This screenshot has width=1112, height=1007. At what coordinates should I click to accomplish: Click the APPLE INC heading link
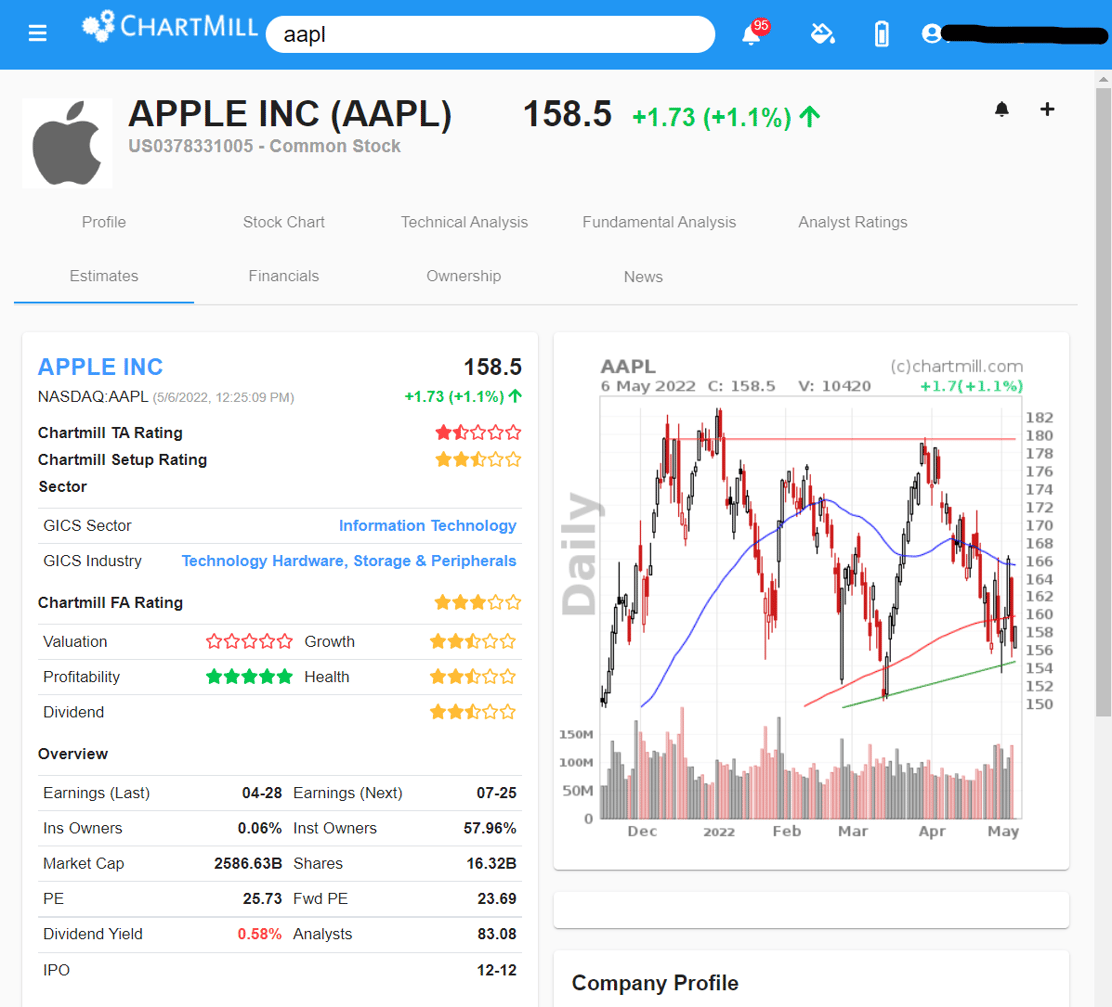tap(100, 367)
